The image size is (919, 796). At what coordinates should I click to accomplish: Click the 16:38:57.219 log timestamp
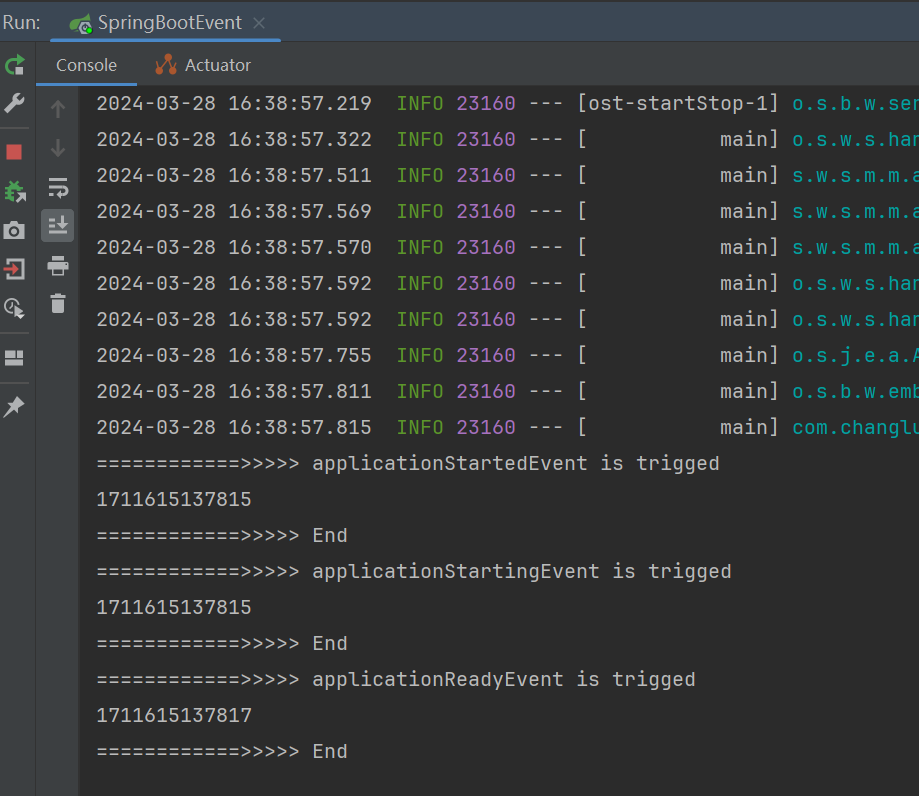(299, 103)
